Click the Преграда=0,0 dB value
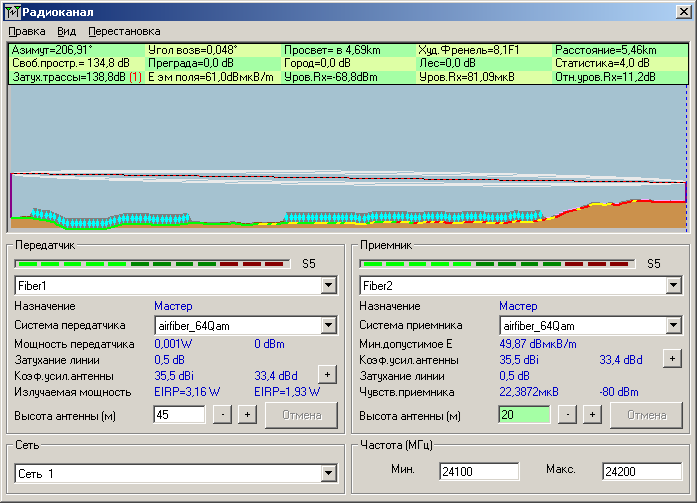The image size is (697, 503). [x=191, y=64]
